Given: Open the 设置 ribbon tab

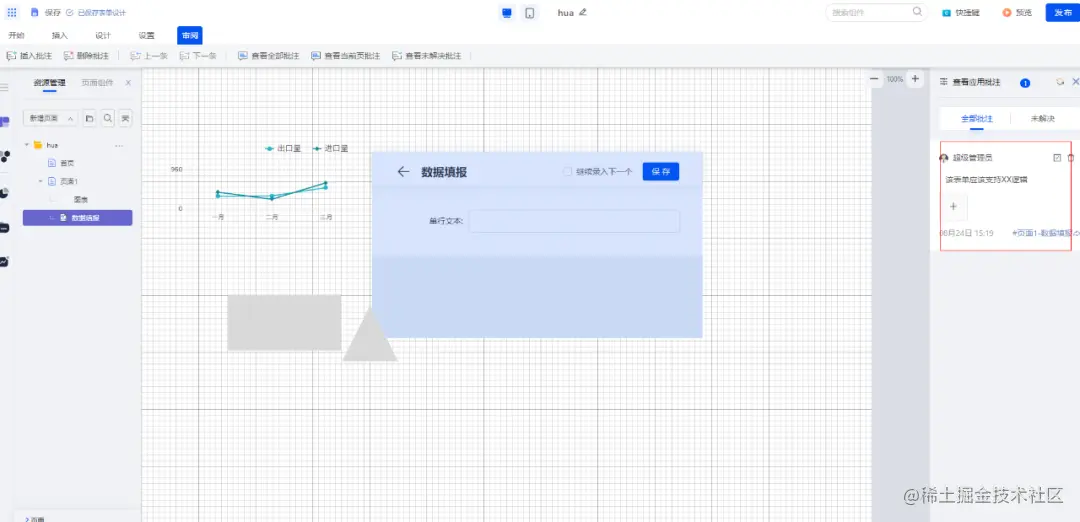Looking at the screenshot, I should pos(146,36).
